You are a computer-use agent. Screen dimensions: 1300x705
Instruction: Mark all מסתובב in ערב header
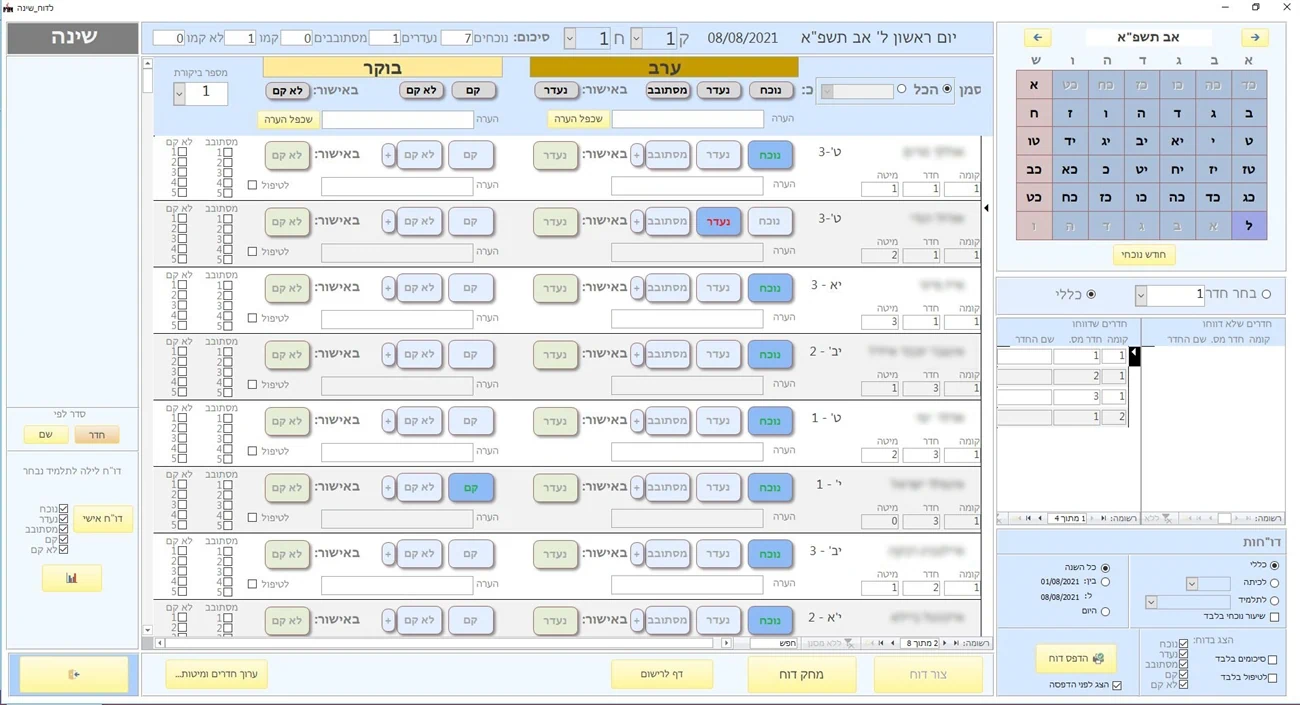click(667, 90)
